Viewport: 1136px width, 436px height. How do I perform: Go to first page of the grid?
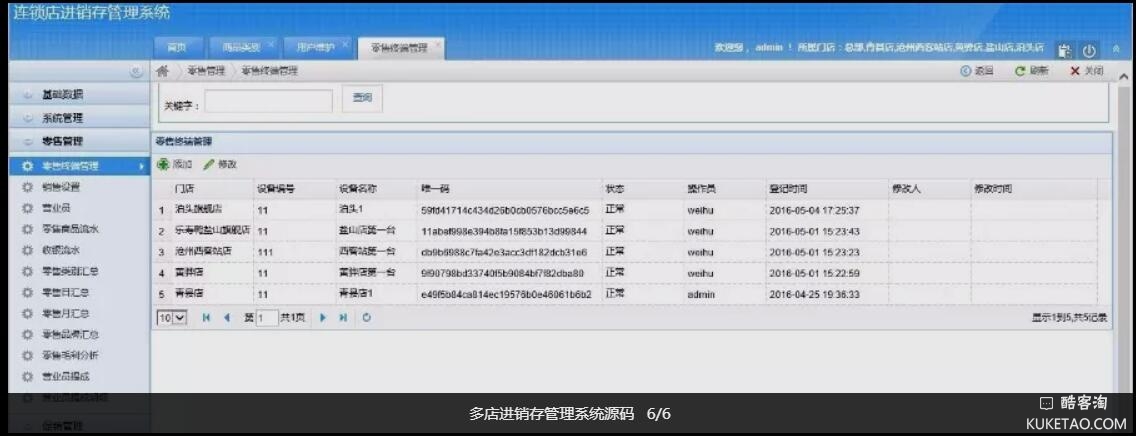click(206, 317)
